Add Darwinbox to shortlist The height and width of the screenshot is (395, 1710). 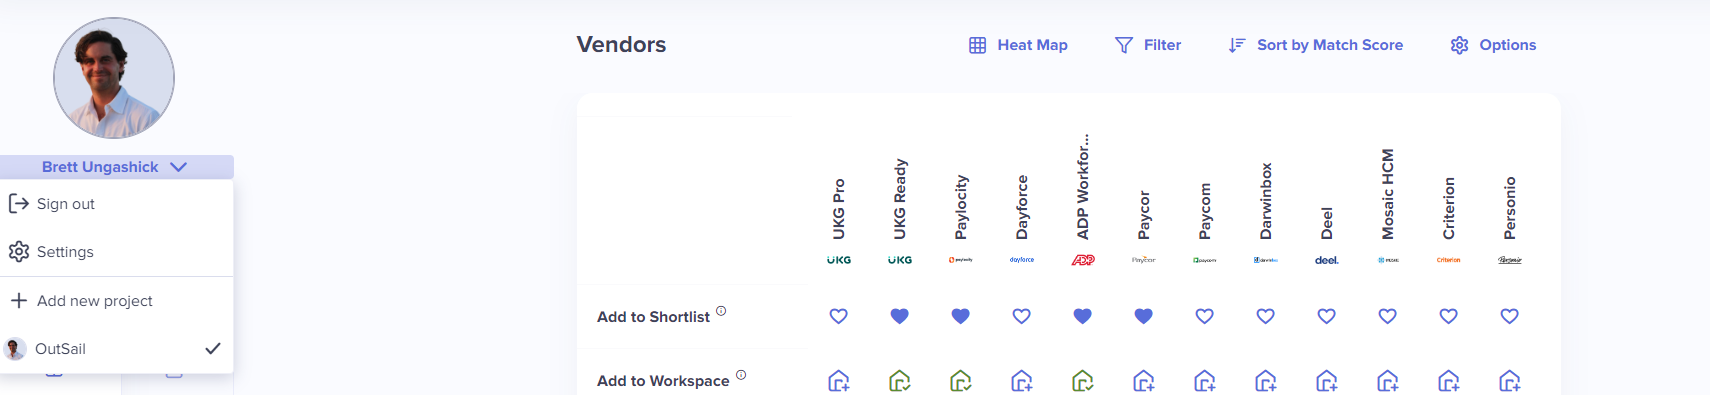1266,316
